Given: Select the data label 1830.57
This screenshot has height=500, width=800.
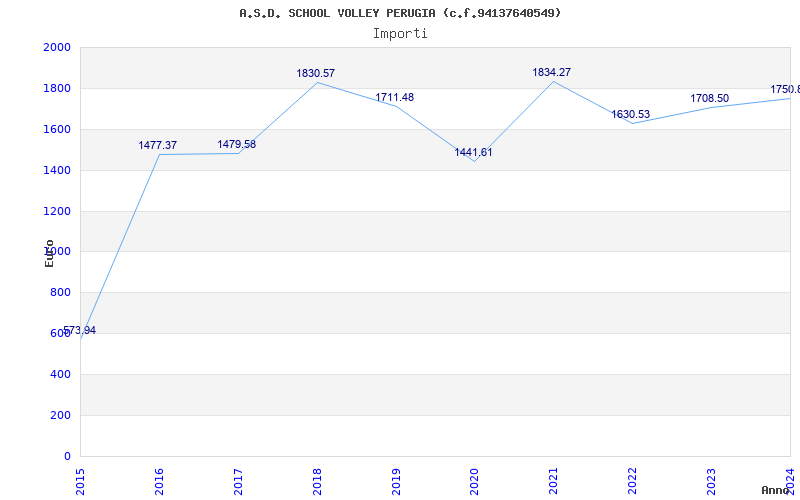Looking at the screenshot, I should click(316, 73).
